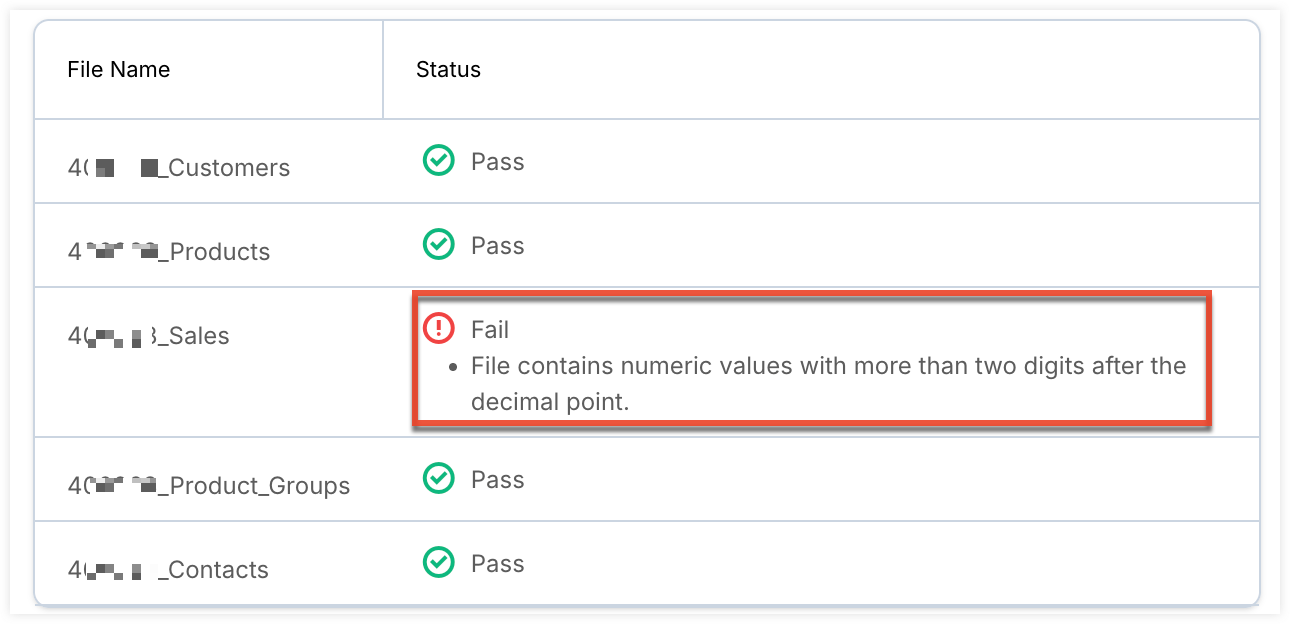Click the Pass status in Contacts row
The height and width of the screenshot is (624, 1290).
[497, 564]
